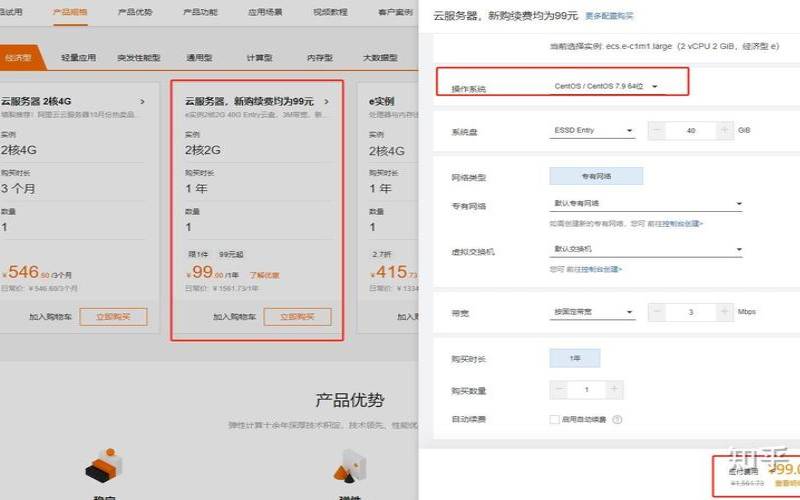Click arrow icon on 云服务器 2核4G card

[x=142, y=101]
